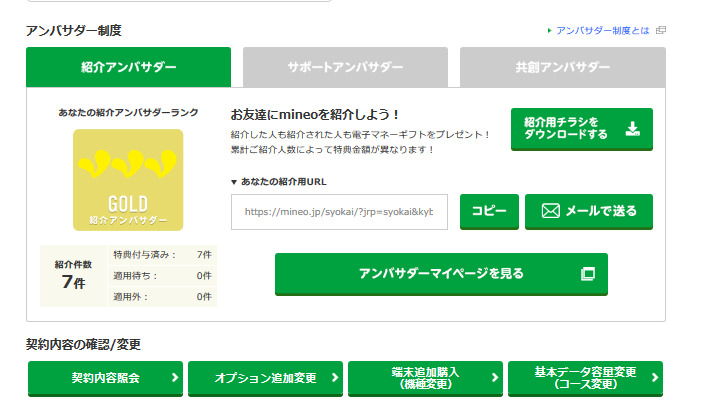
Task: Open the サポートアンバサダー tab
Action: [345, 67]
